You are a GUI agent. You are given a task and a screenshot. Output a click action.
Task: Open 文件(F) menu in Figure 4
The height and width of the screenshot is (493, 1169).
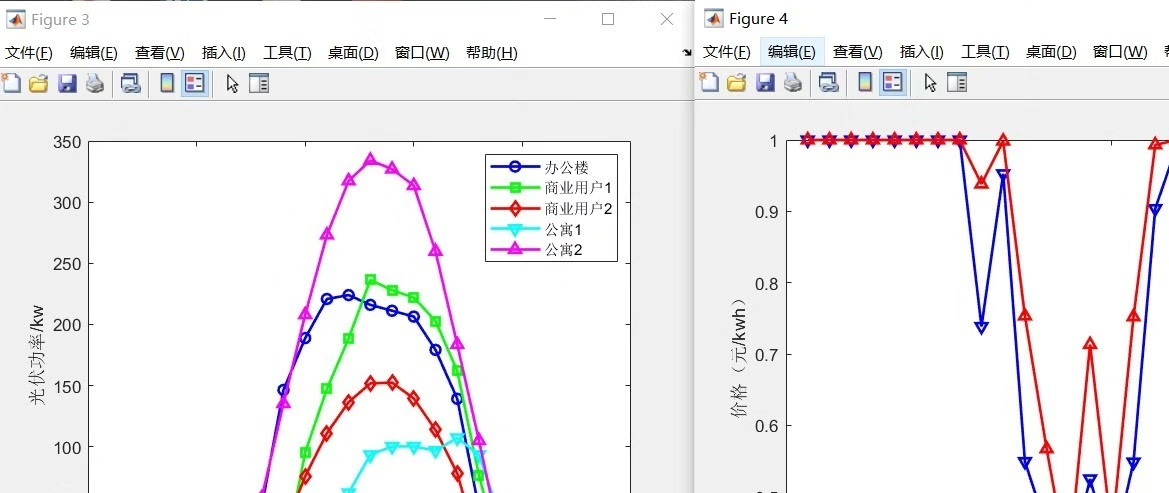pos(727,51)
